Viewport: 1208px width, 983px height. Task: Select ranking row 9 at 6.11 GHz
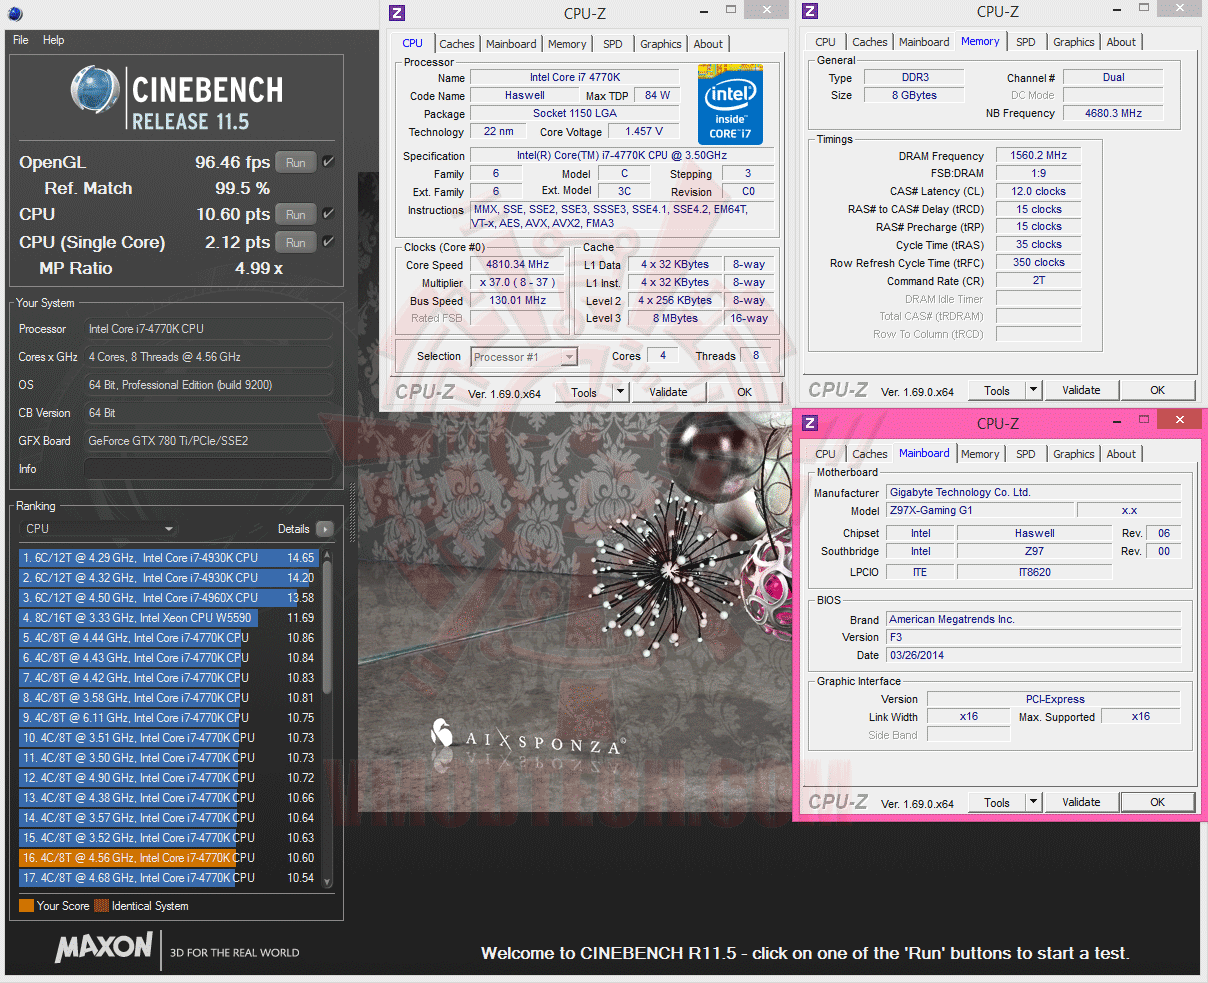pyautogui.click(x=168, y=718)
